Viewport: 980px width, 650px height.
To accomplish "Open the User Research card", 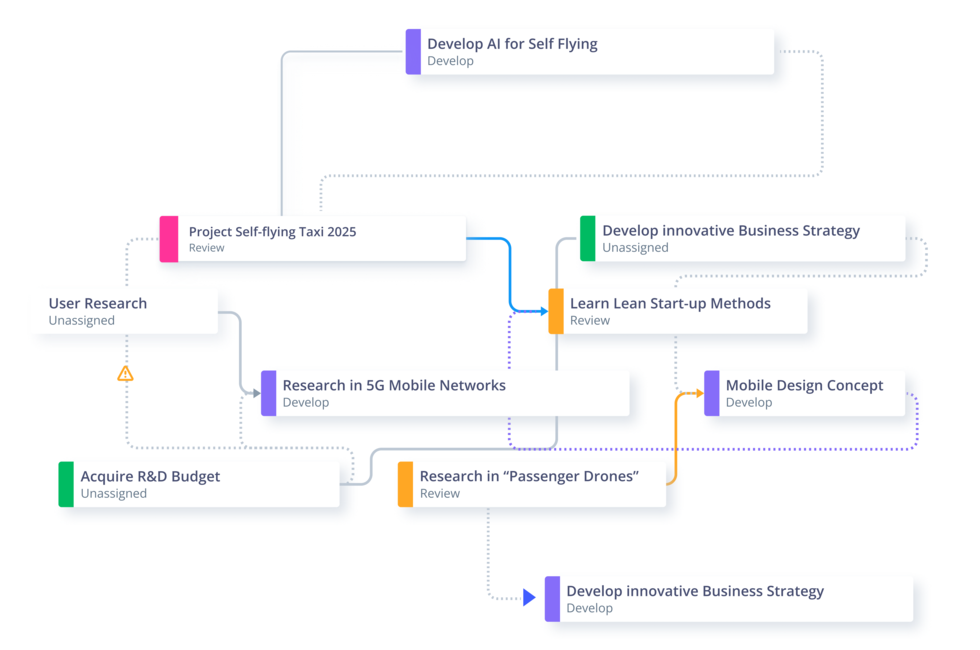I will (98, 303).
